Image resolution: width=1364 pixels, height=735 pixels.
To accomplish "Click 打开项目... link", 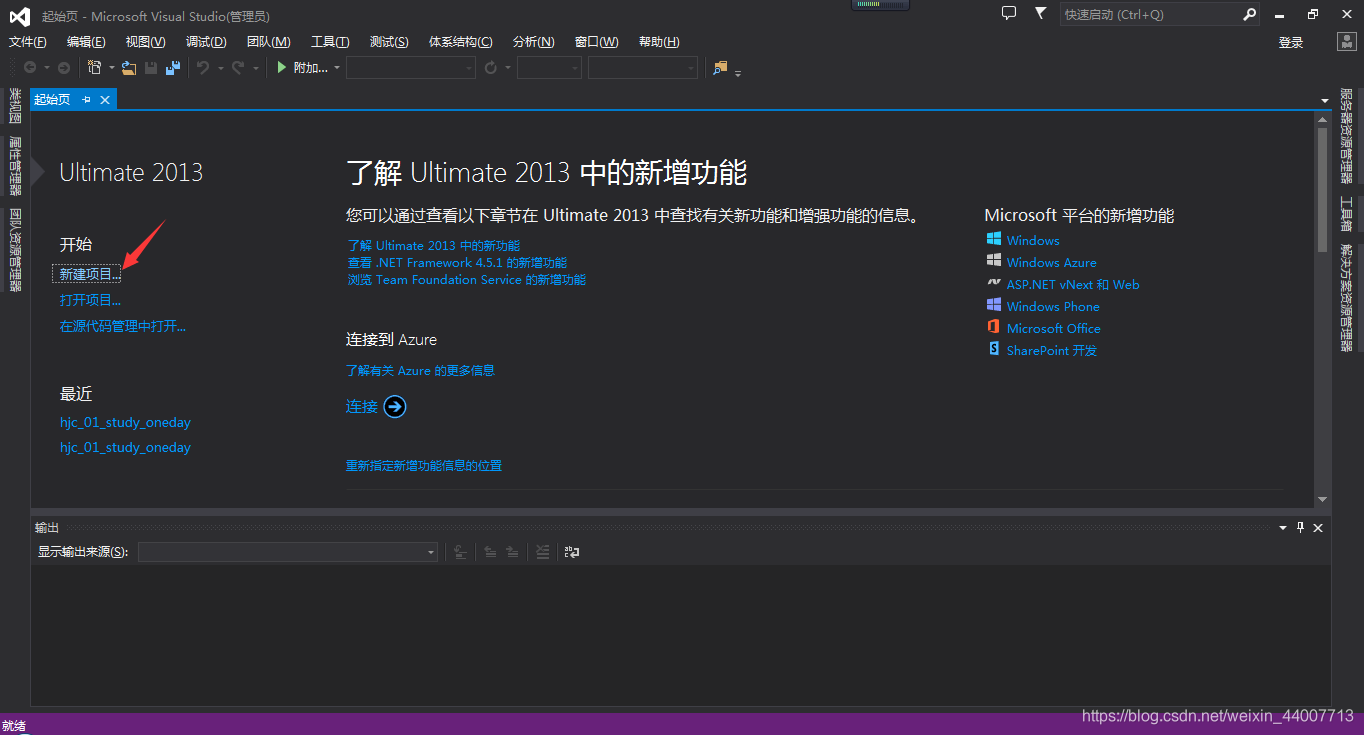I will click(90, 300).
